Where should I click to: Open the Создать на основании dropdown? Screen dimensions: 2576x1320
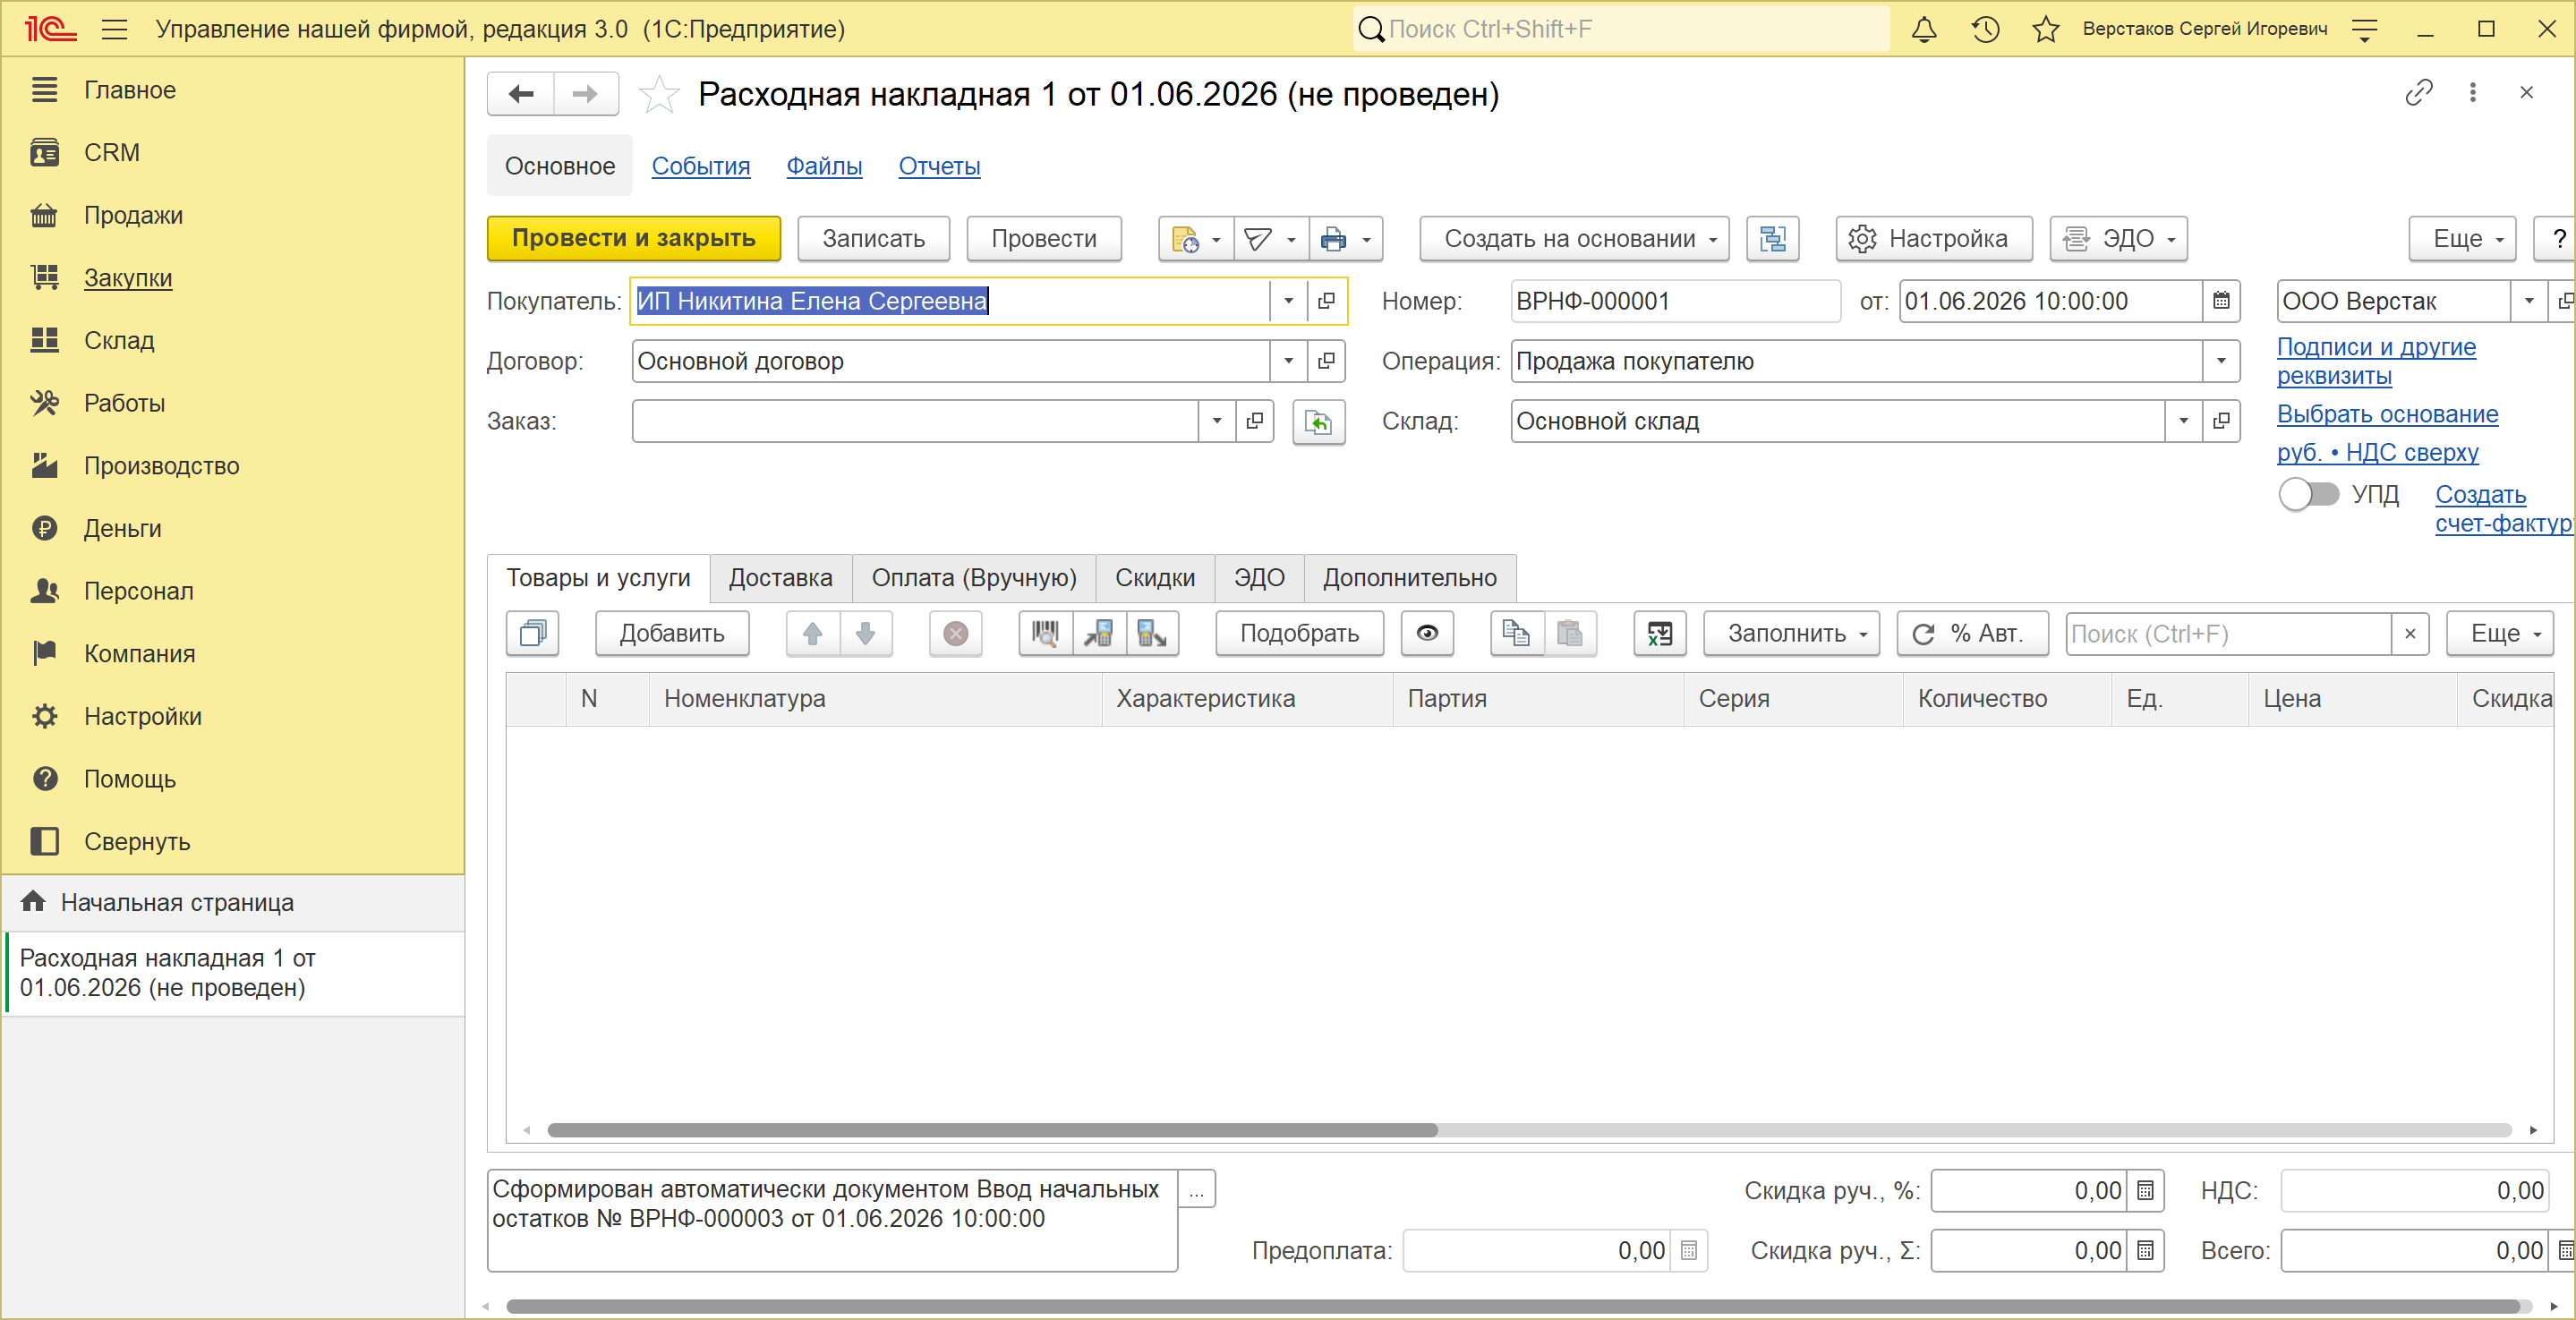[x=1574, y=239]
